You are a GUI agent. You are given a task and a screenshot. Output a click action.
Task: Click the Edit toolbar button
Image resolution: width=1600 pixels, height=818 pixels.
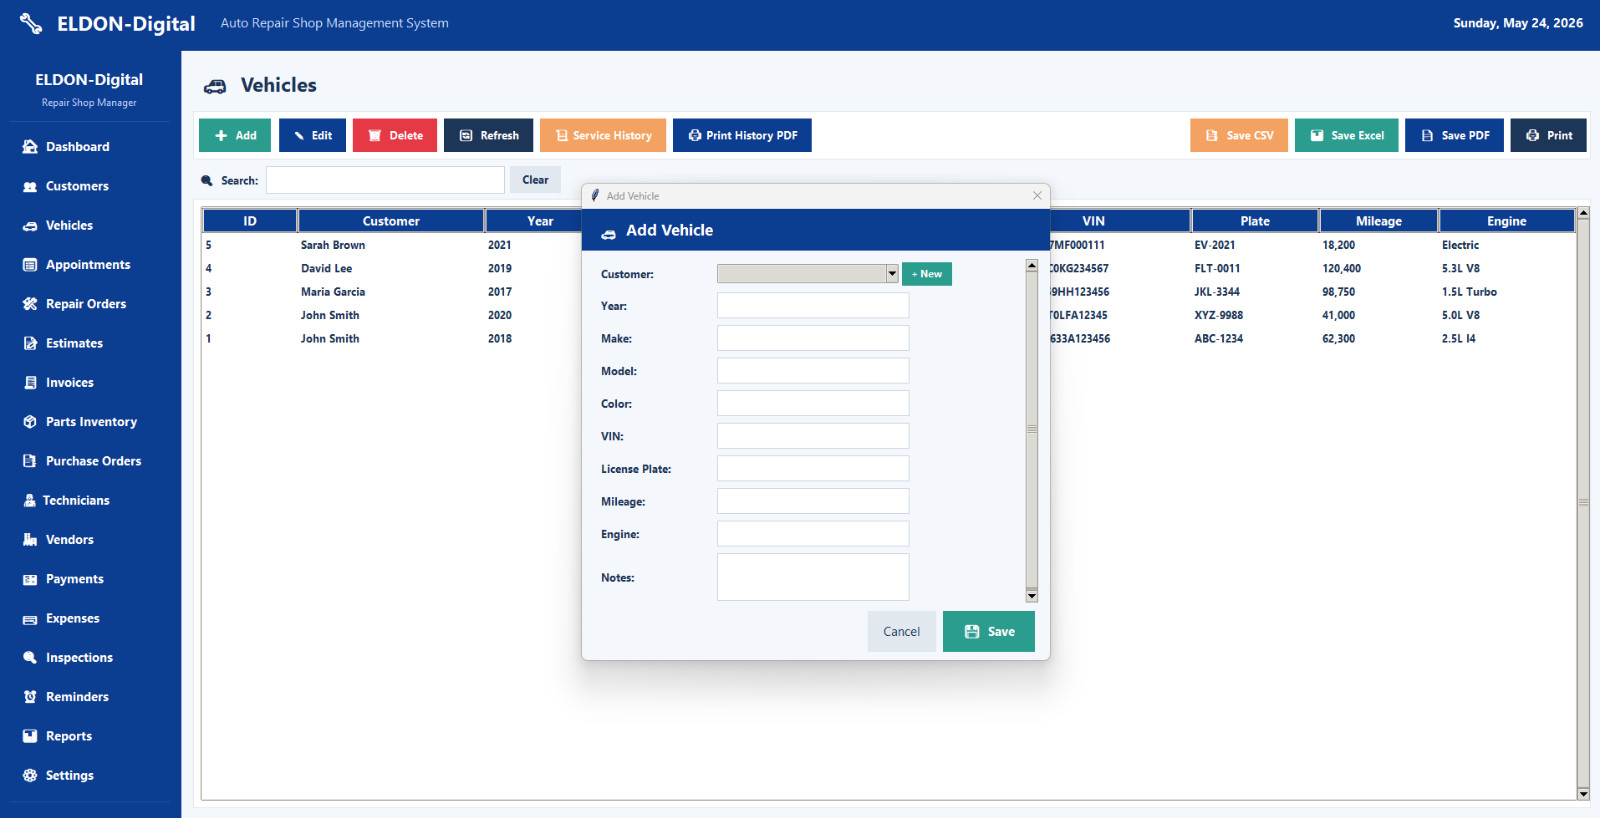point(312,136)
